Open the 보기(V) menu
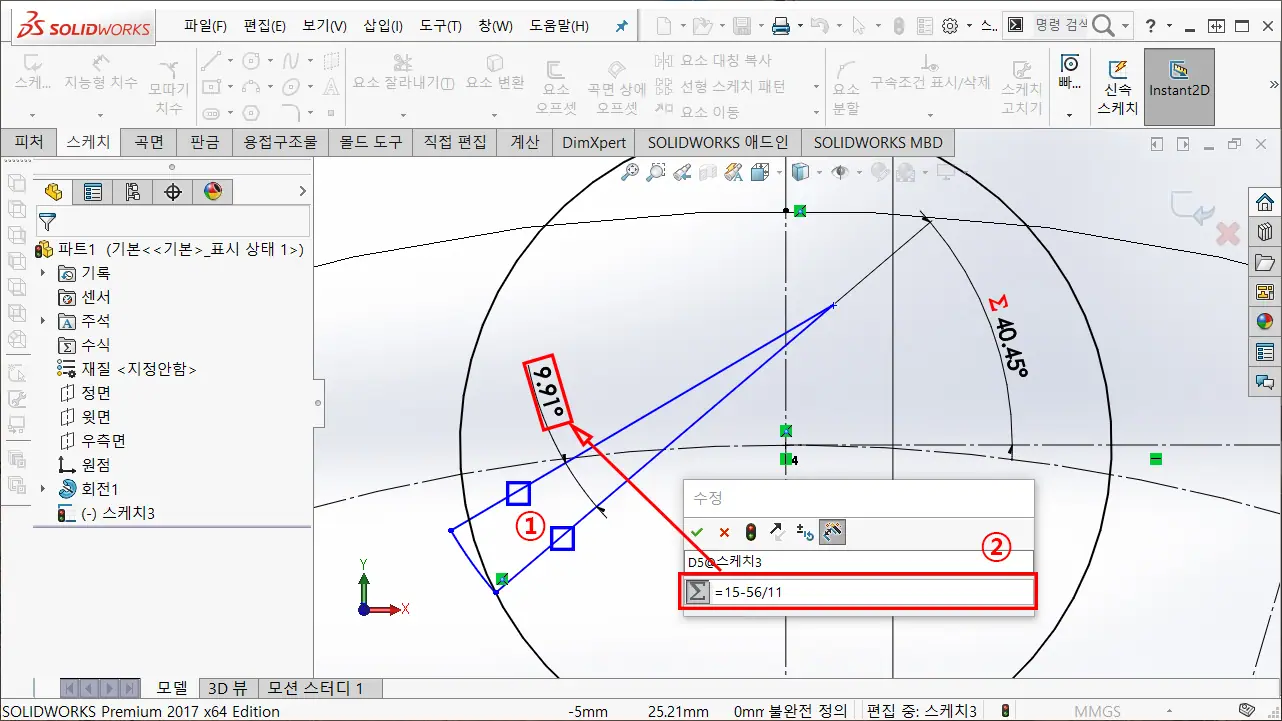This screenshot has height=721, width=1282. (324, 26)
